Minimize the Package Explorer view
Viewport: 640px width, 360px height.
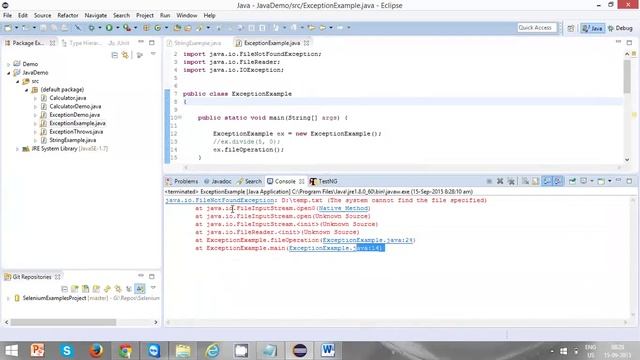[141, 42]
